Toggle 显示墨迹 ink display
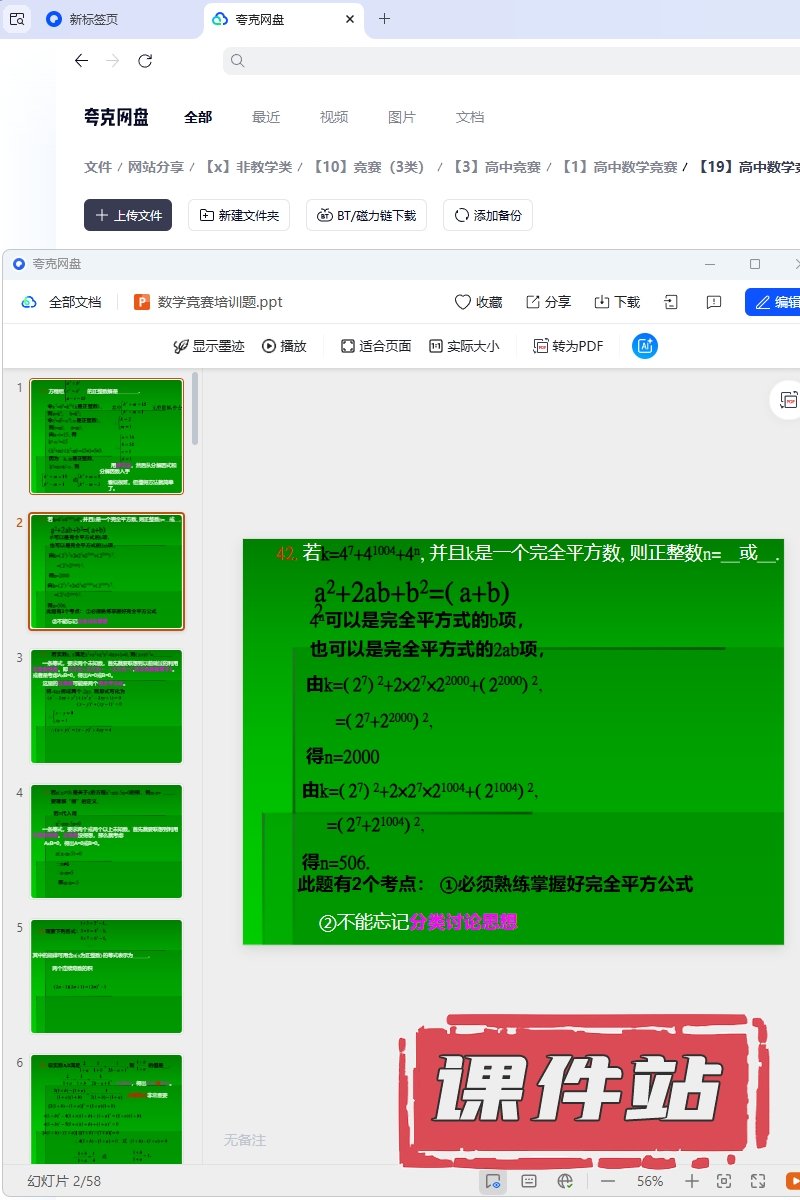The image size is (800, 1200). pyautogui.click(x=208, y=346)
